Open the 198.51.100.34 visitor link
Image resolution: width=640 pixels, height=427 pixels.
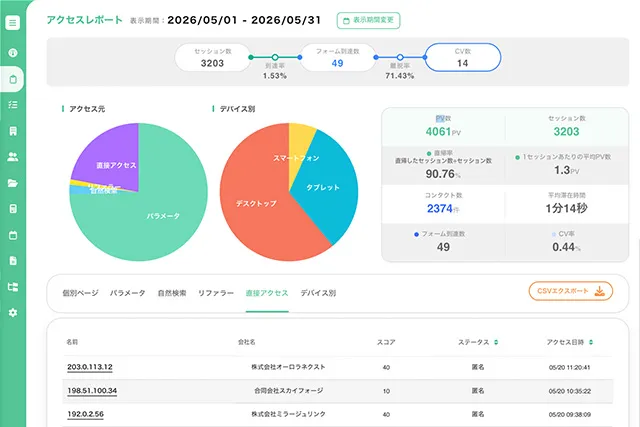point(92,391)
